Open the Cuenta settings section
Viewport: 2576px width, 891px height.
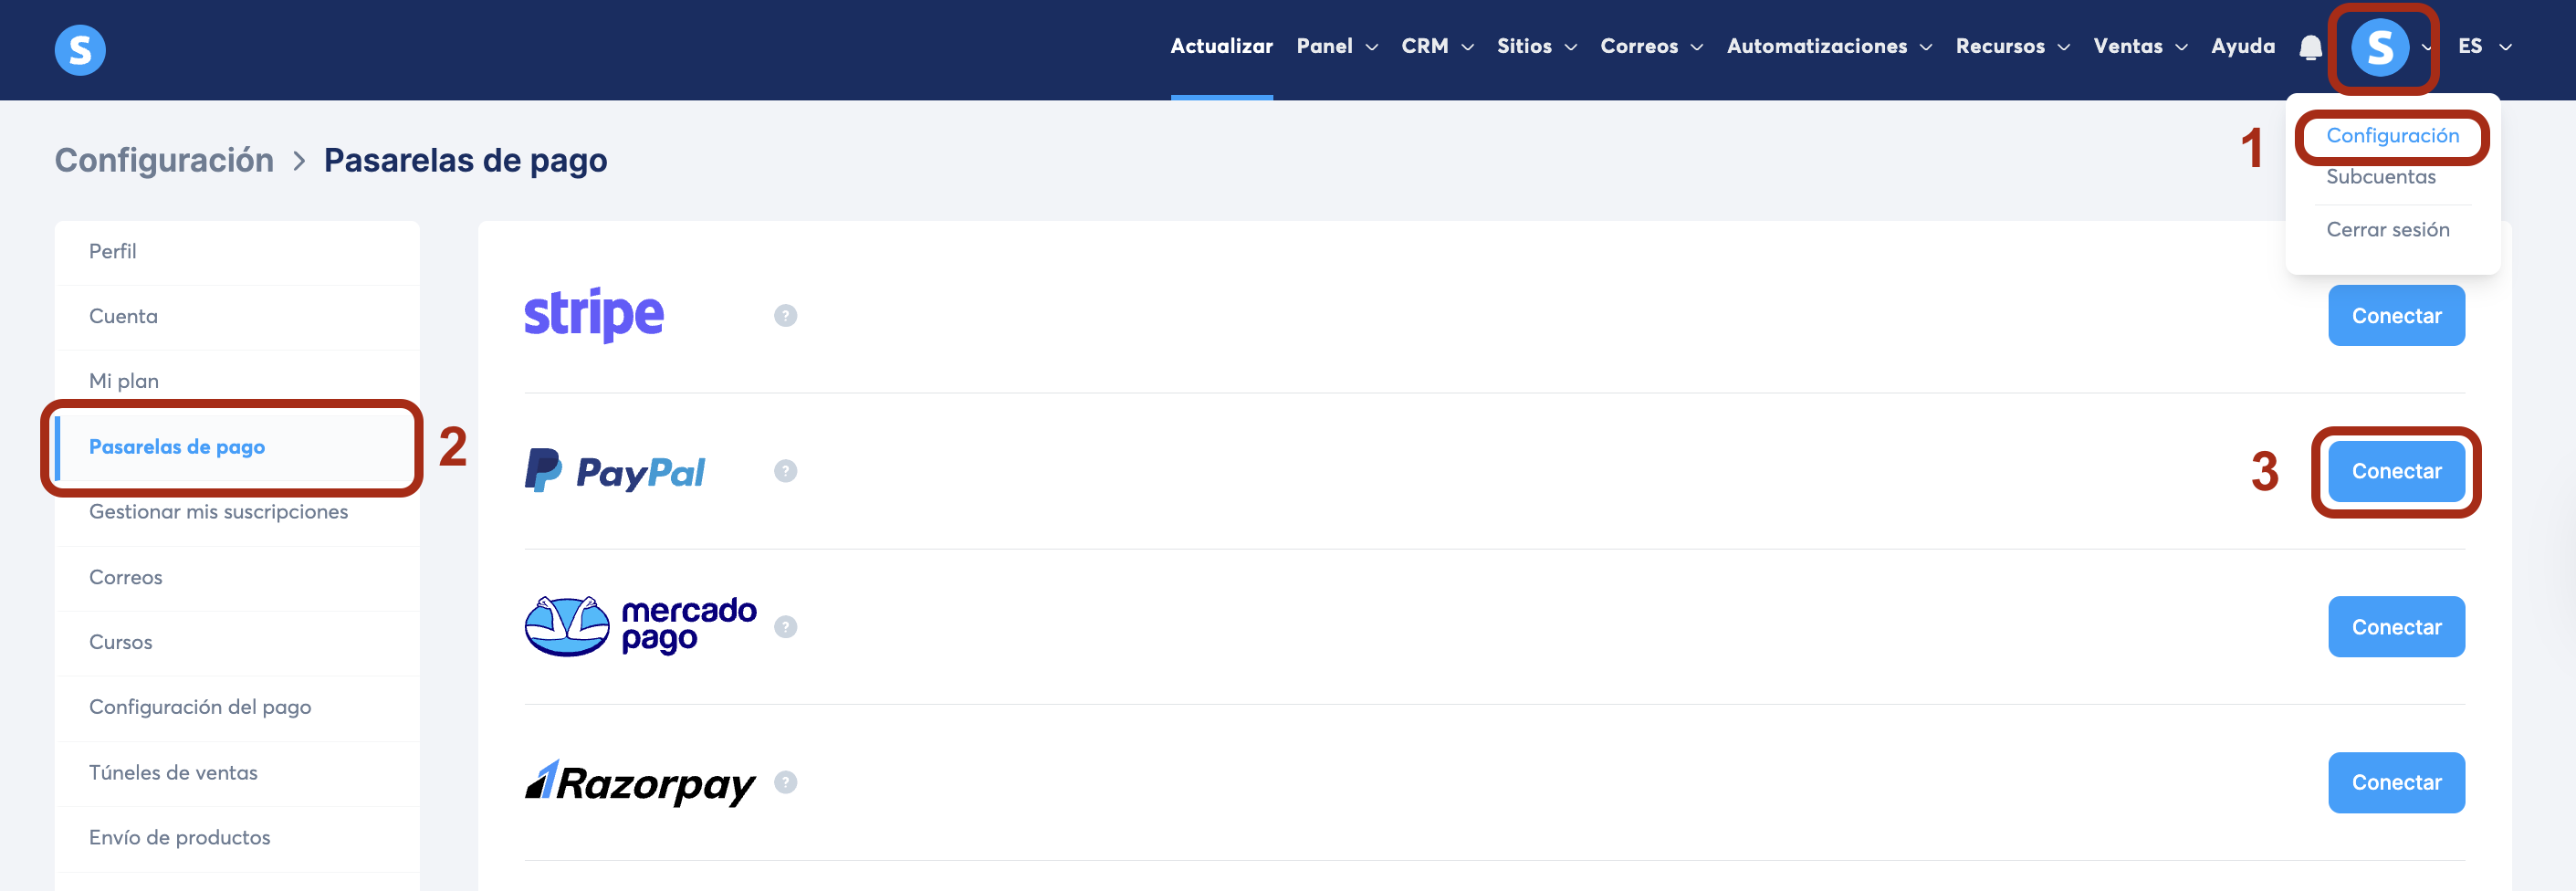tap(237, 317)
